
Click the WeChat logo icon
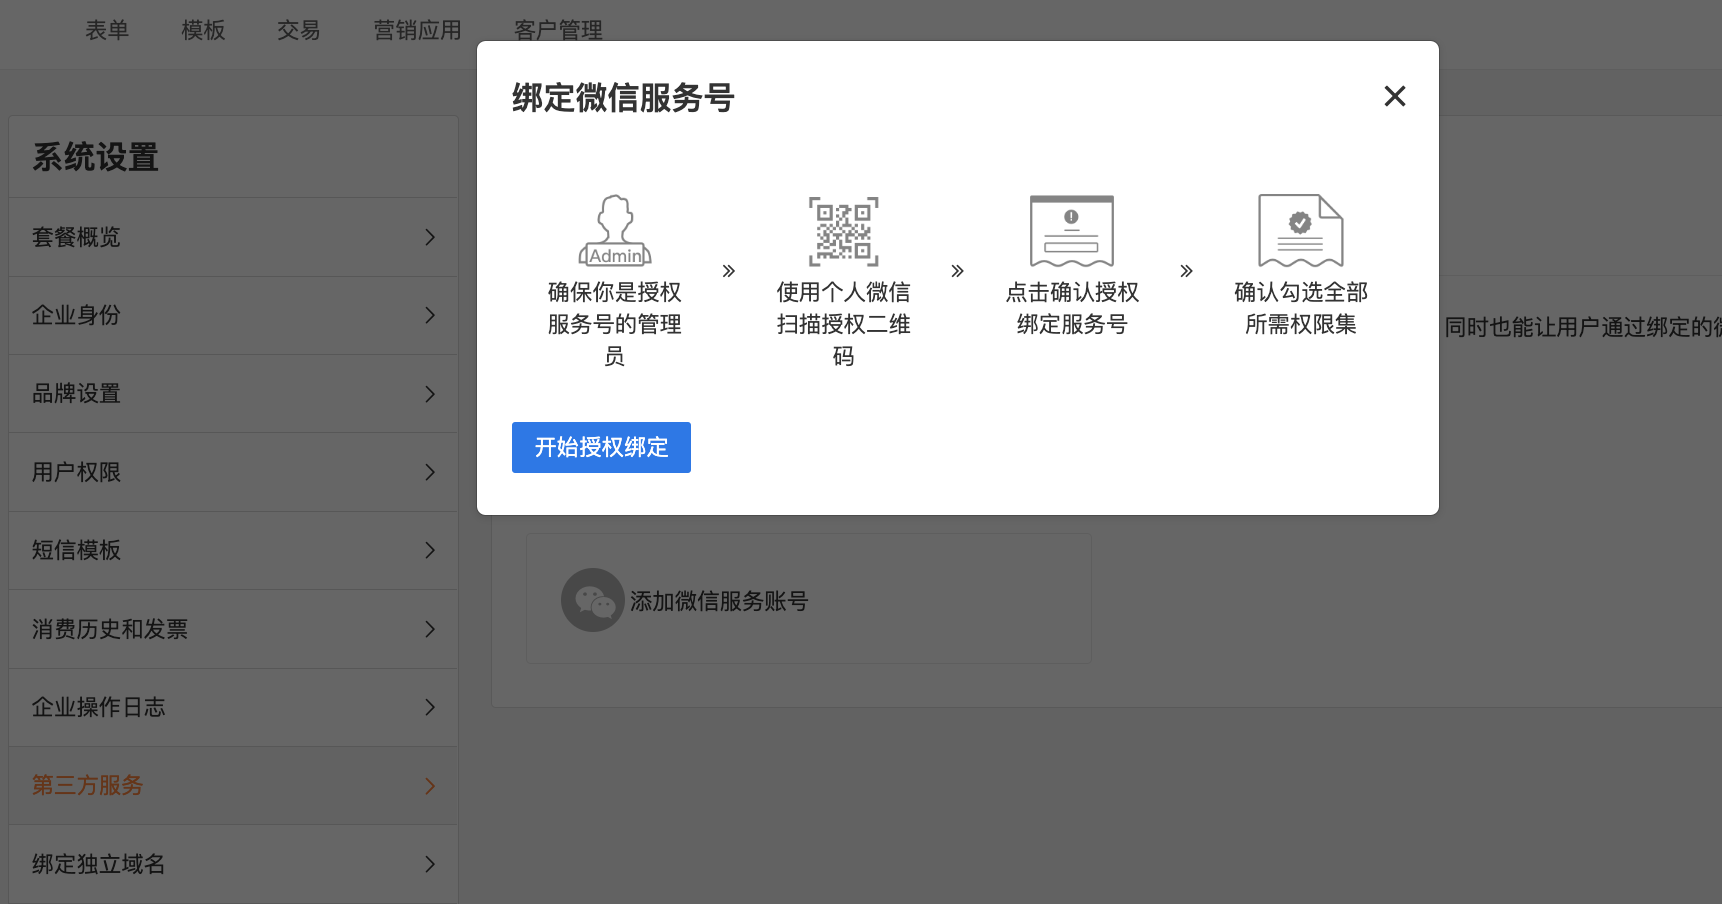(x=593, y=600)
